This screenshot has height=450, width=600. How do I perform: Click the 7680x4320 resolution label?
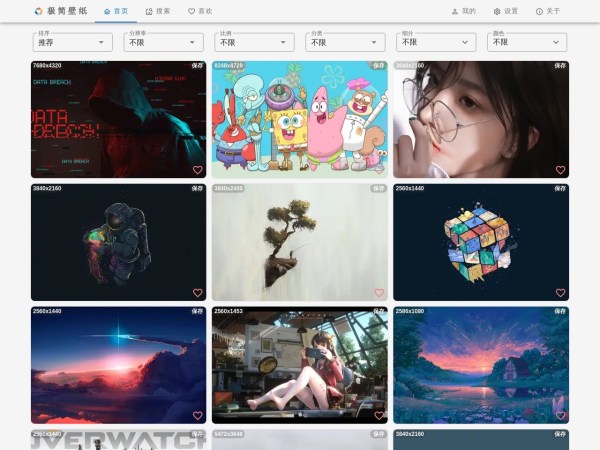click(x=47, y=65)
